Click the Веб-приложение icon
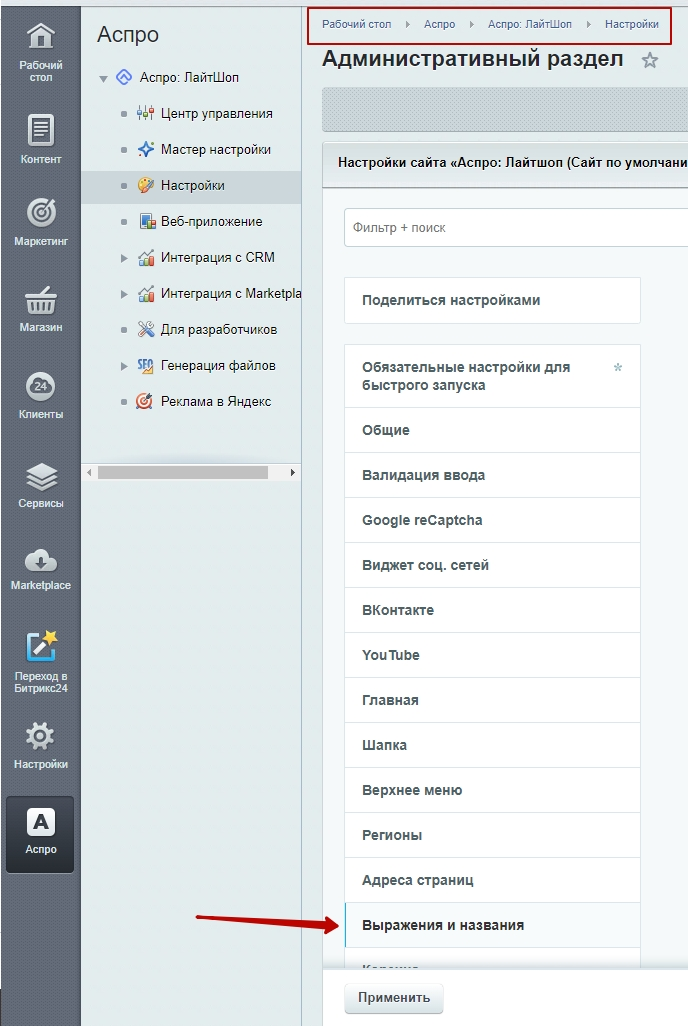This screenshot has width=688, height=1026. point(147,221)
